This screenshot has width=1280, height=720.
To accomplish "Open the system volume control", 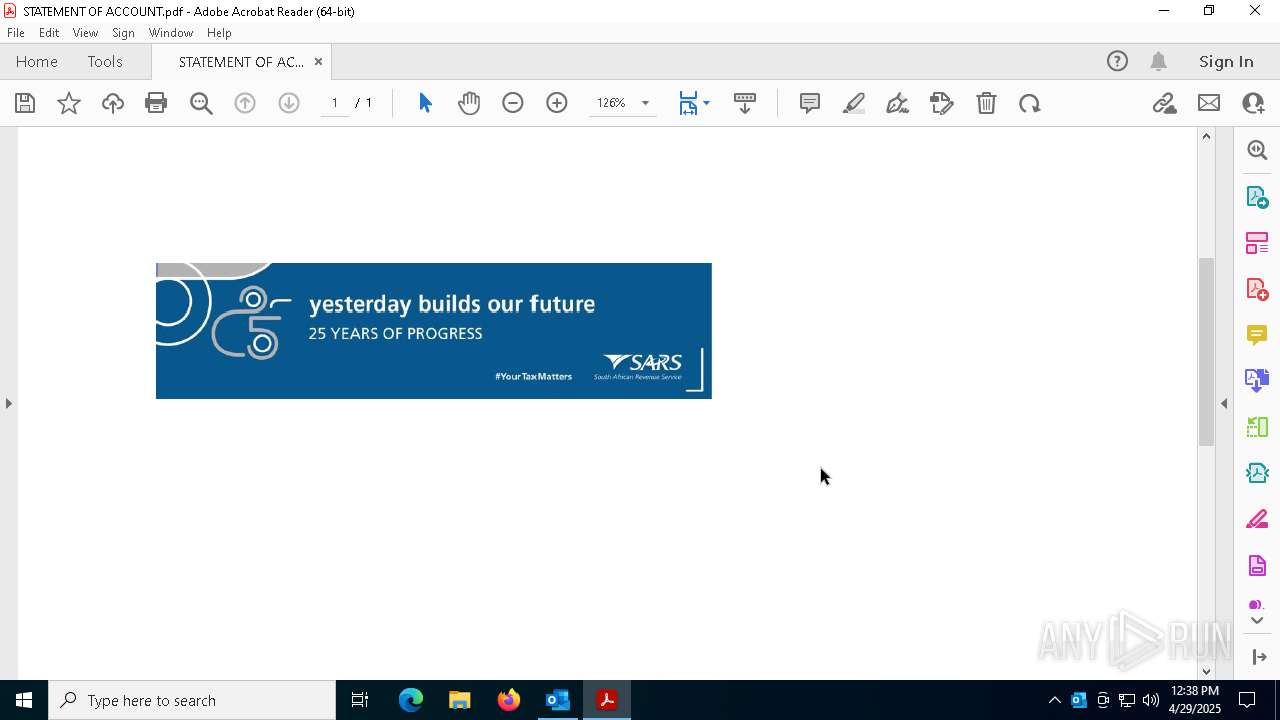I will [1150, 700].
